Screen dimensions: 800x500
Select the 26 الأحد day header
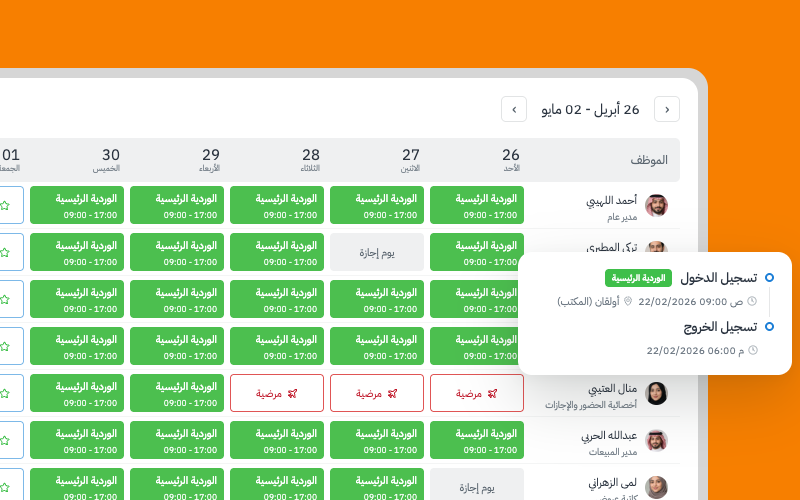pyautogui.click(x=511, y=159)
